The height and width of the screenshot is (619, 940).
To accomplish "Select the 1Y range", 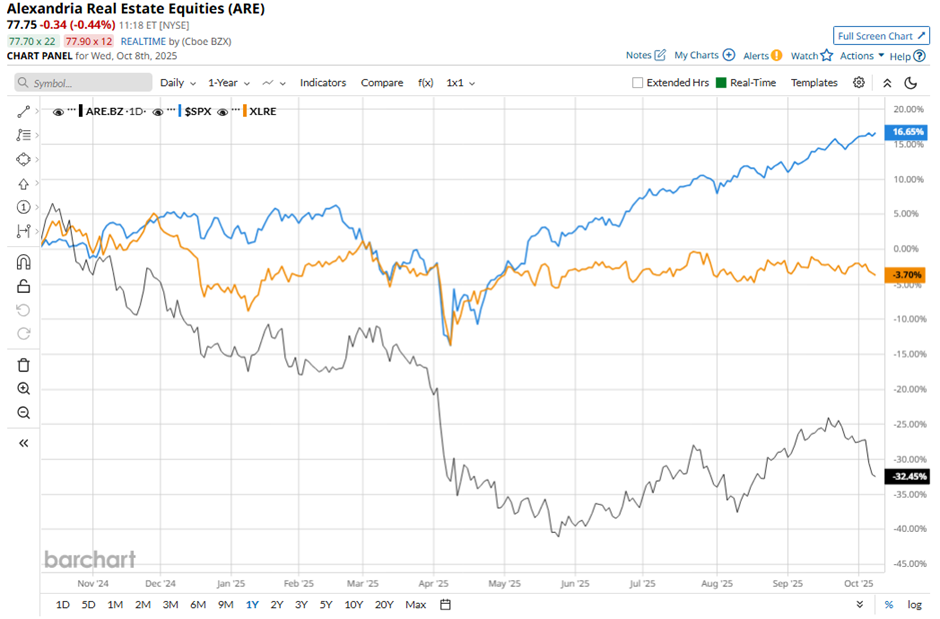I will pyautogui.click(x=252, y=605).
